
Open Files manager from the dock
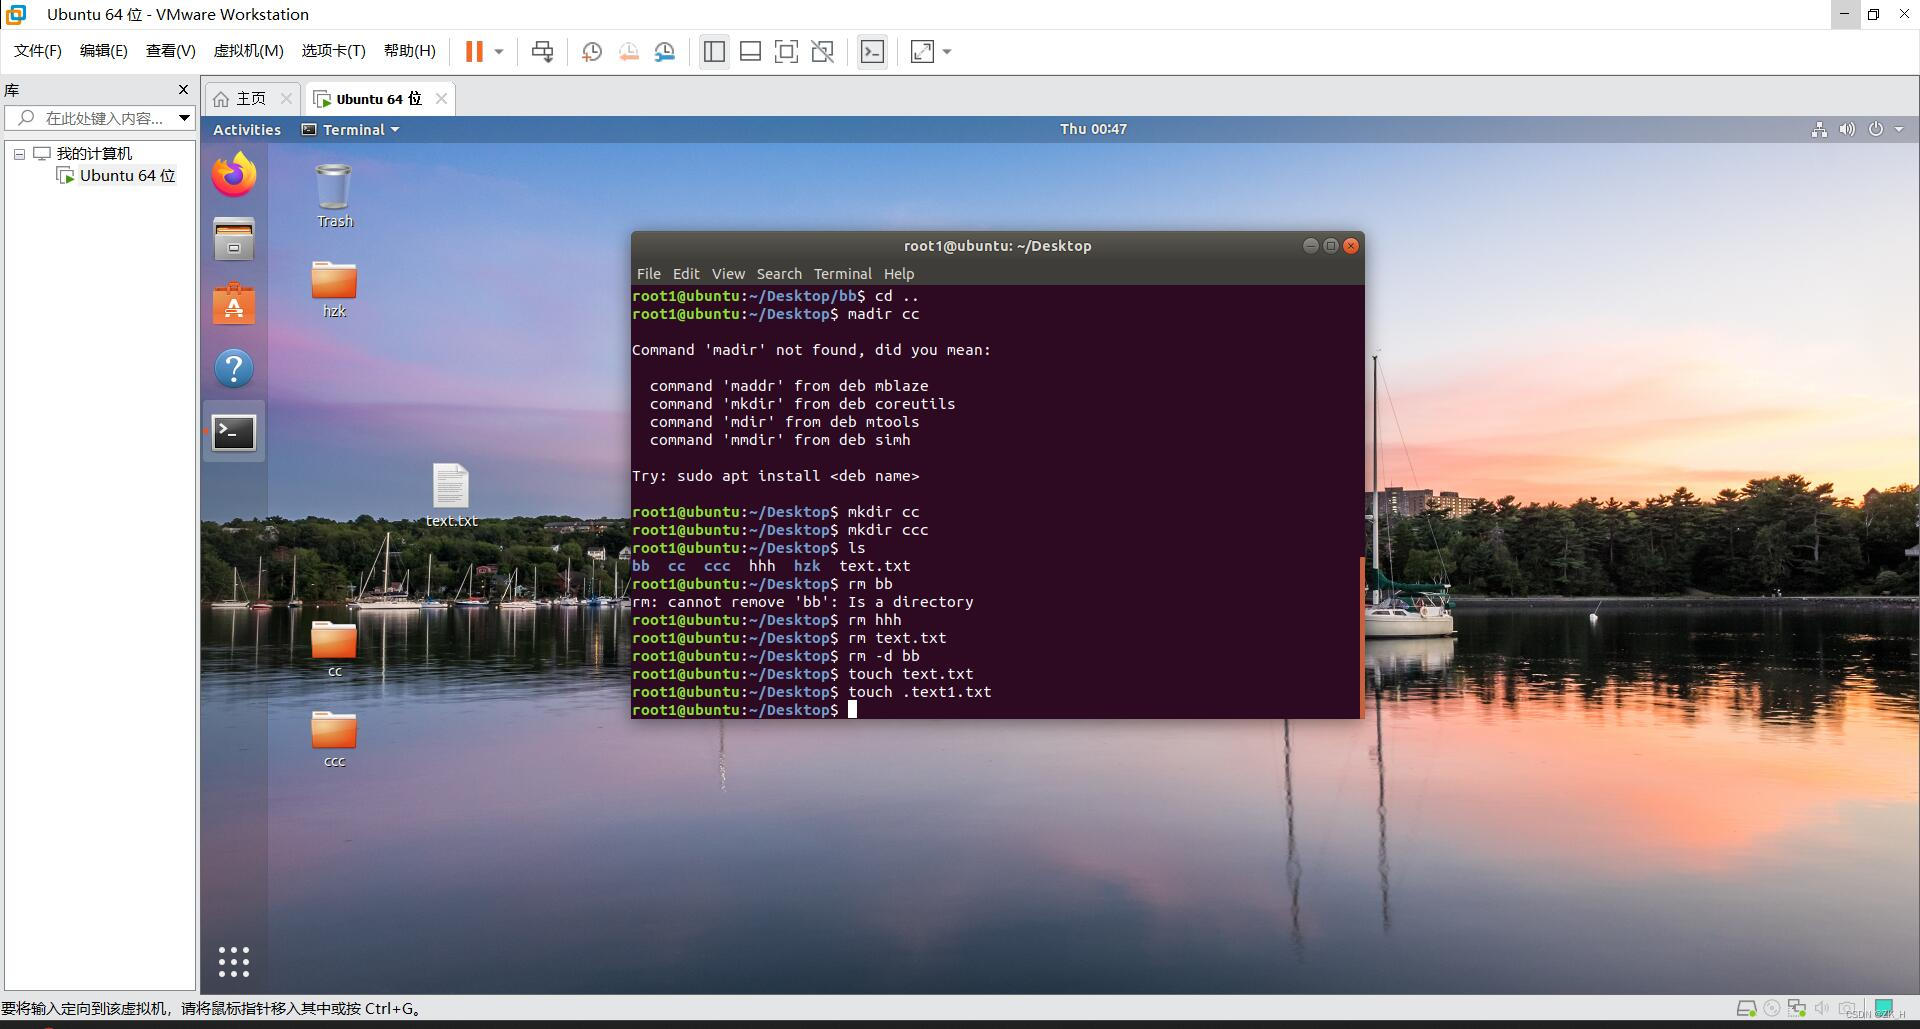coord(234,239)
